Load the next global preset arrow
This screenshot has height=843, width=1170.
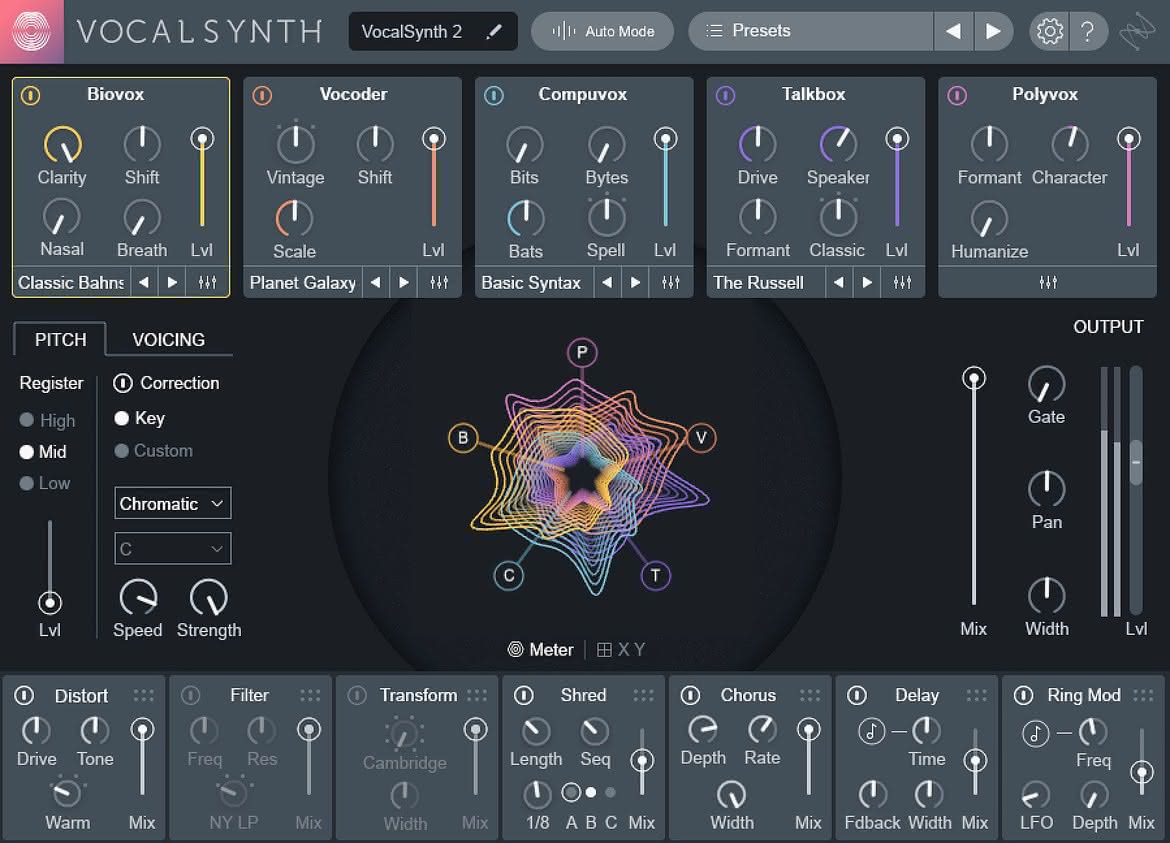(992, 31)
